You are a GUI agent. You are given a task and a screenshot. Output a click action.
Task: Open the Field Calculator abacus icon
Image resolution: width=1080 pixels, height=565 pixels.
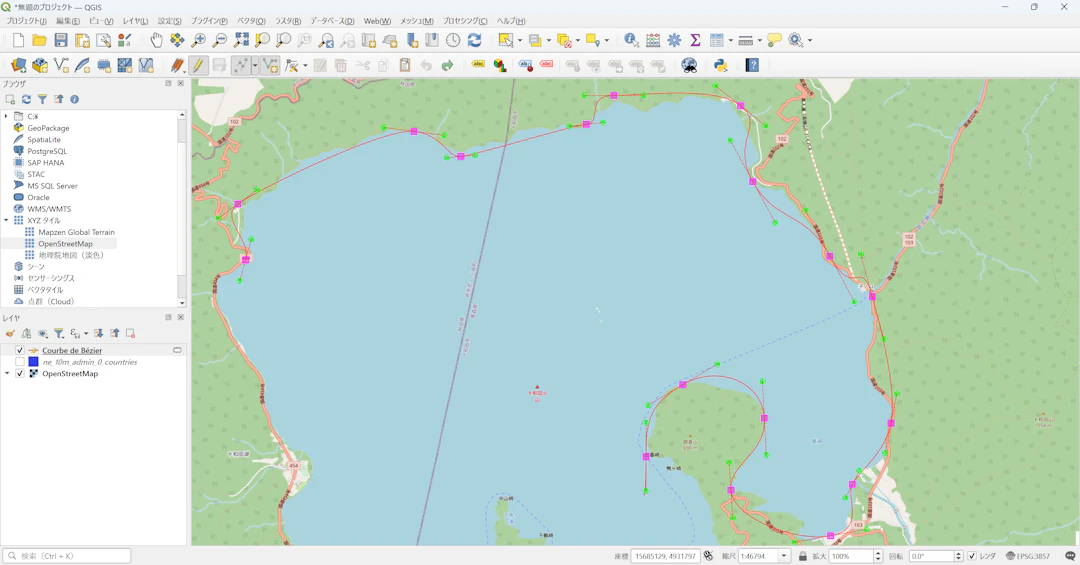(x=653, y=40)
